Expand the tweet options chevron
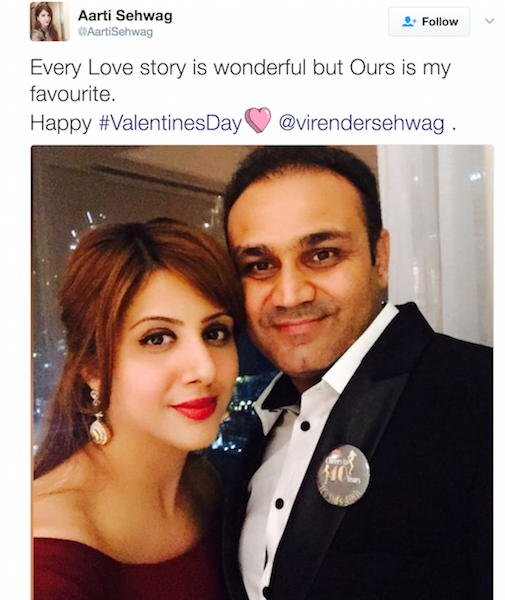 (490, 21)
